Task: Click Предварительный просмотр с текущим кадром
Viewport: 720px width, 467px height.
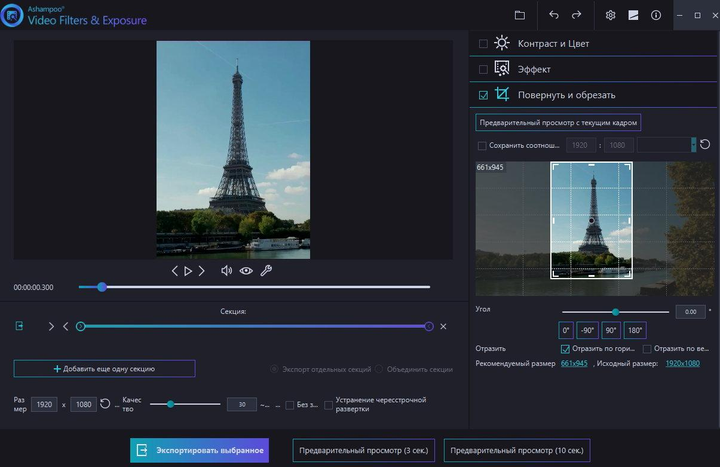Action: (558, 123)
